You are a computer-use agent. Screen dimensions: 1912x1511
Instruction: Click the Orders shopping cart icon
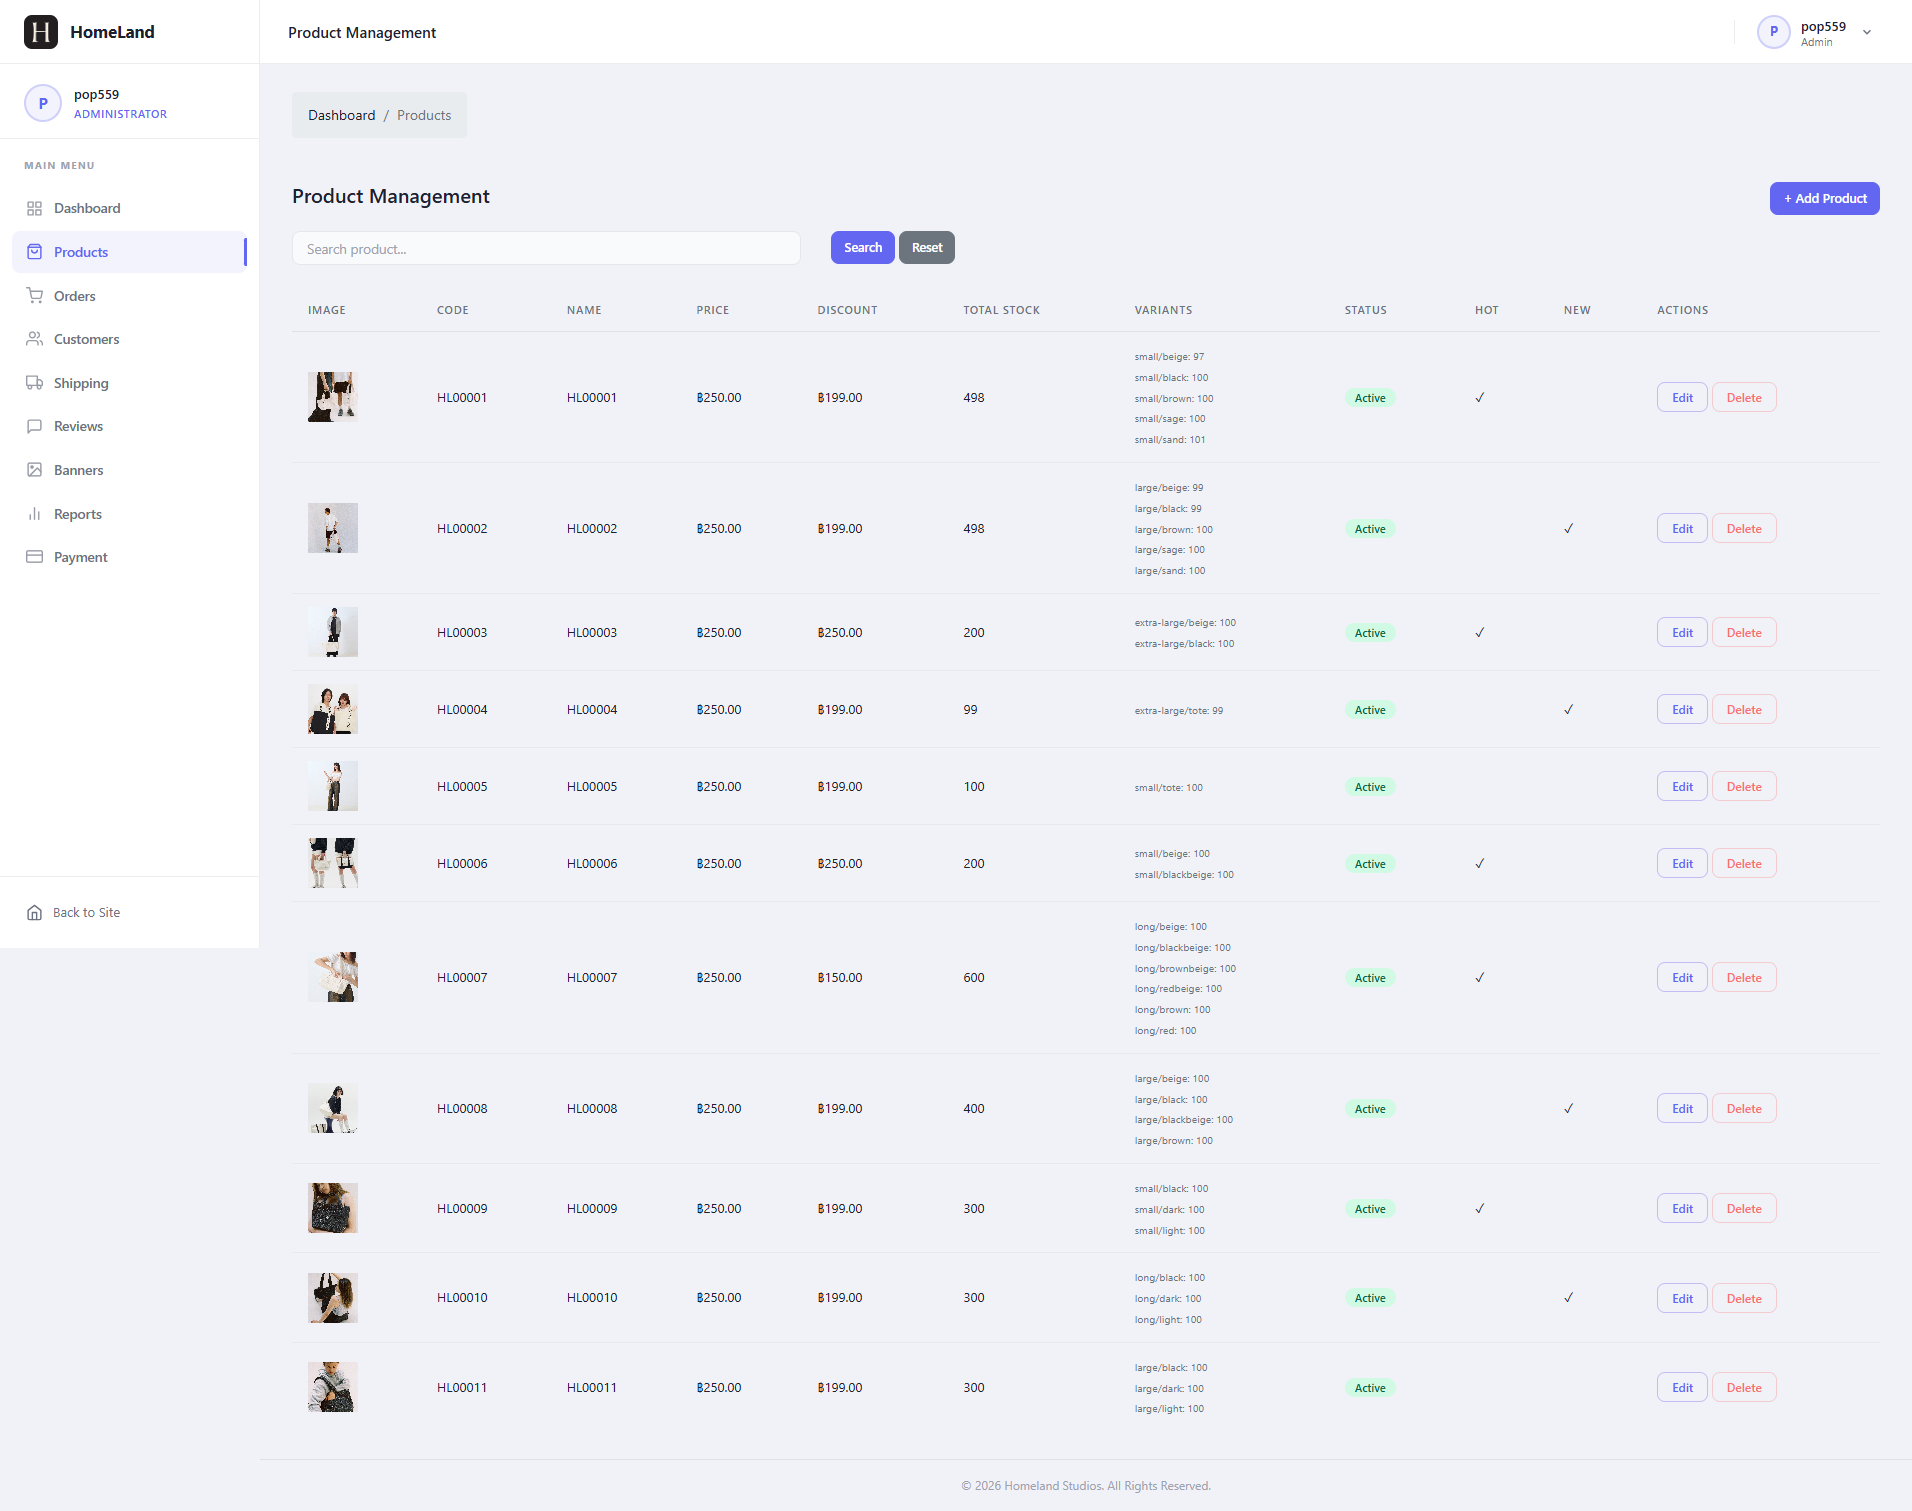(x=34, y=296)
